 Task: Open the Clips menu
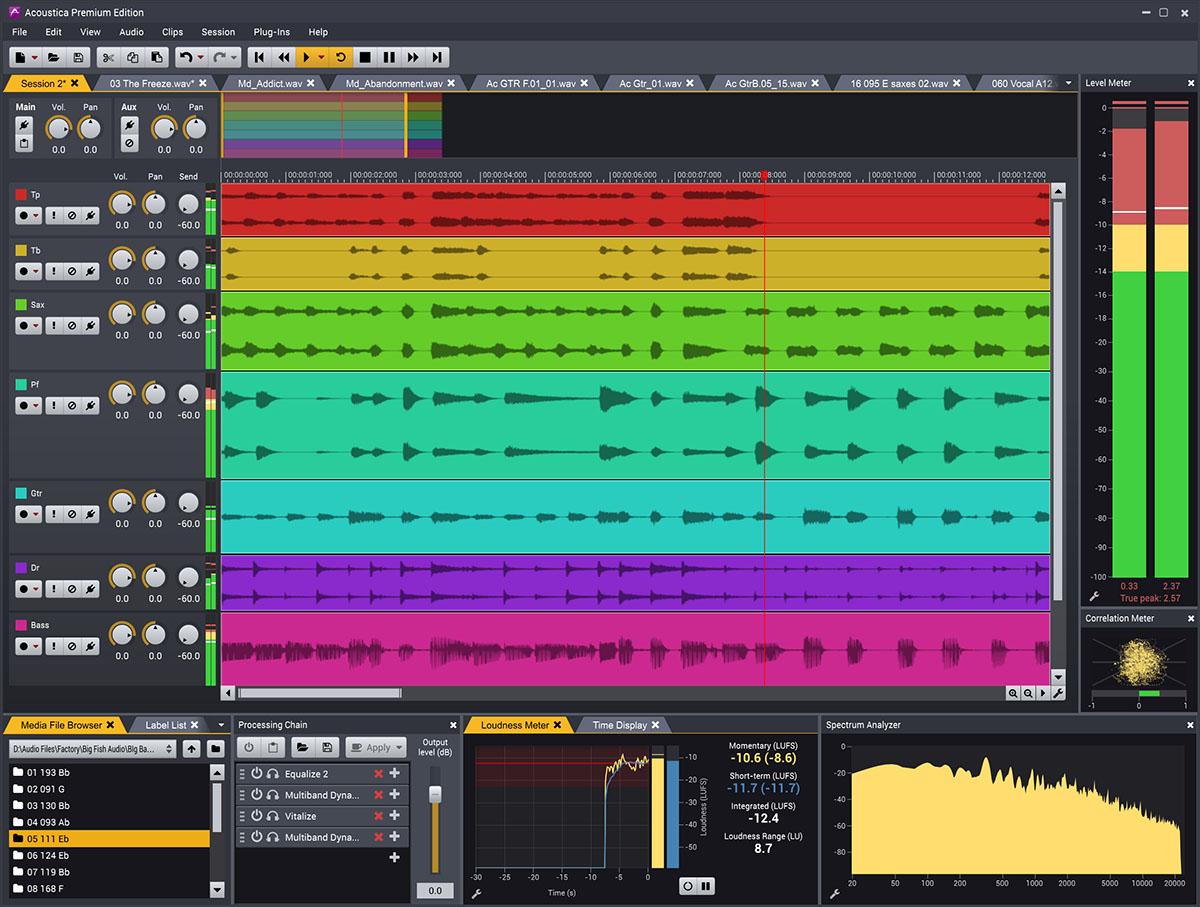pos(172,32)
